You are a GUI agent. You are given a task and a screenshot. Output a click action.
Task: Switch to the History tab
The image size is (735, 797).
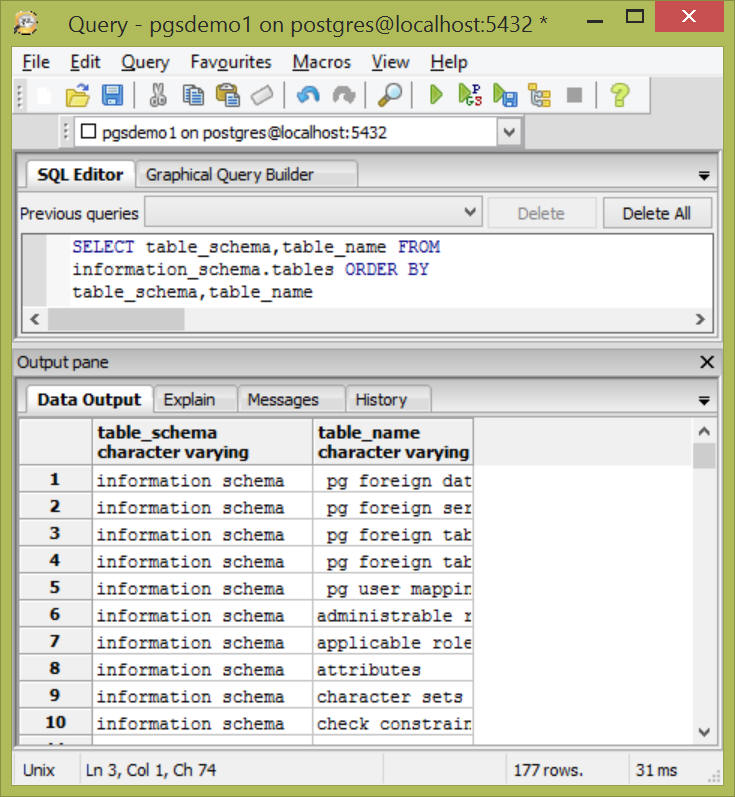[x=389, y=400]
